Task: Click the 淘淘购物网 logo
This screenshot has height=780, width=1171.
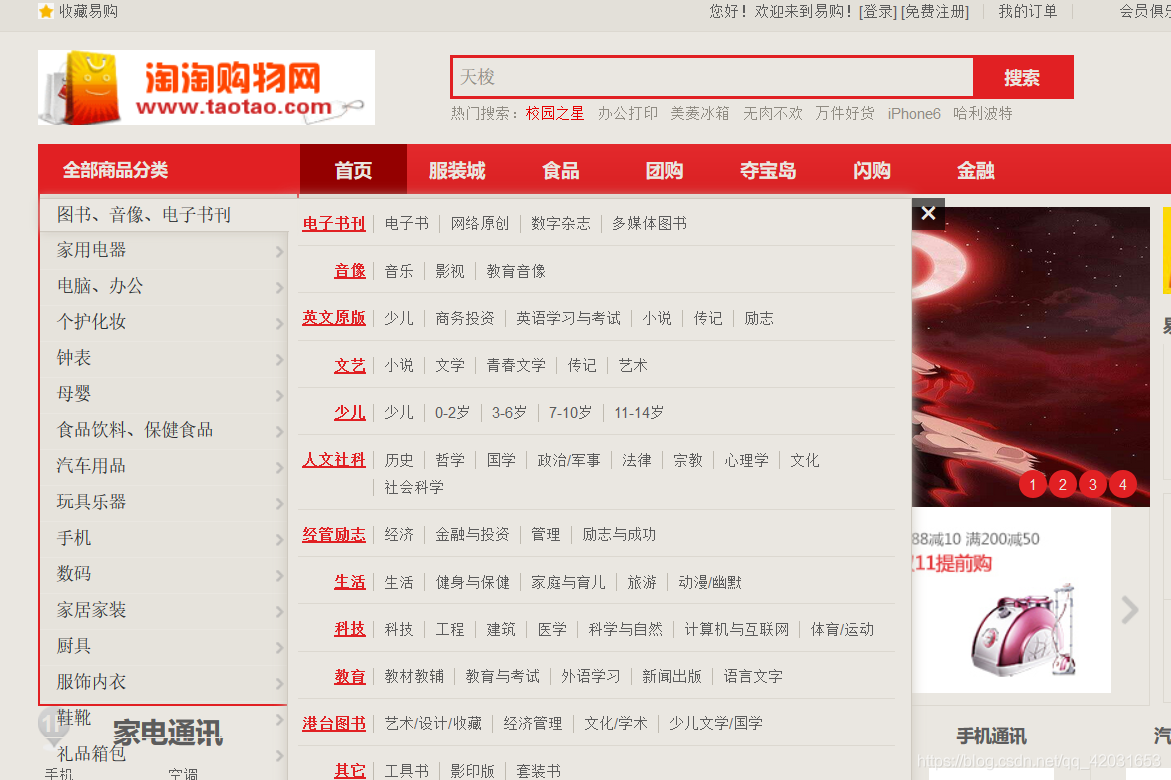Action: tap(206, 87)
